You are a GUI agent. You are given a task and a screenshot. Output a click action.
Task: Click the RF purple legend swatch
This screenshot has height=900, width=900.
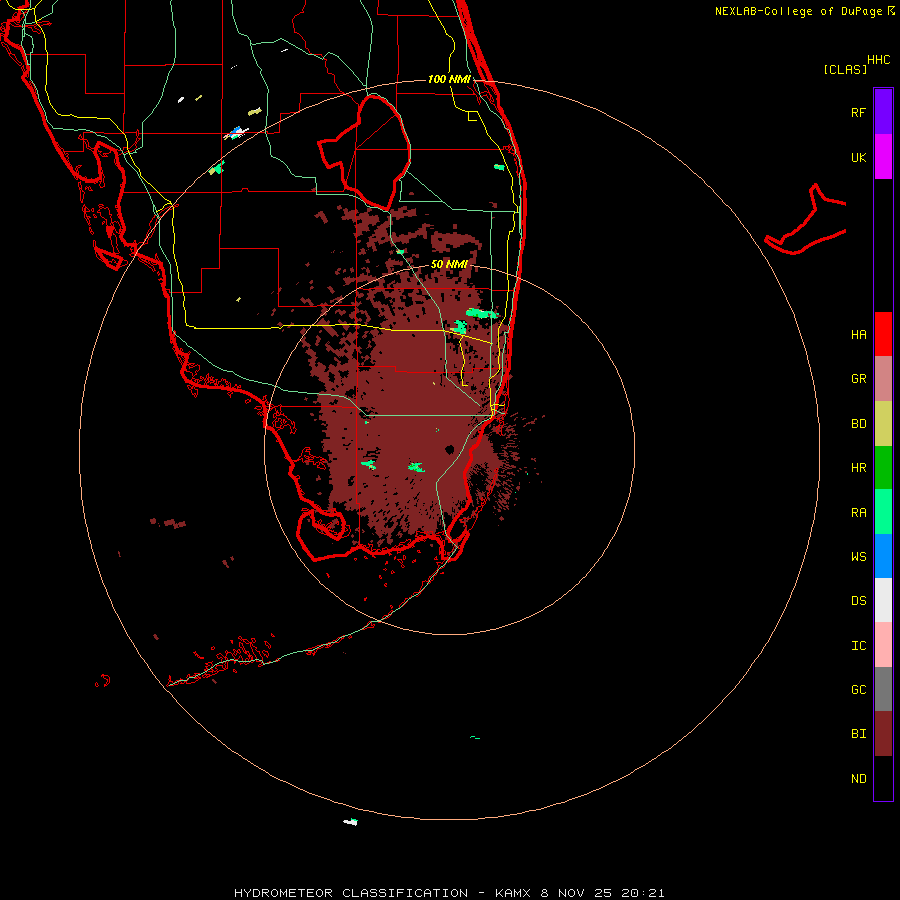883,112
